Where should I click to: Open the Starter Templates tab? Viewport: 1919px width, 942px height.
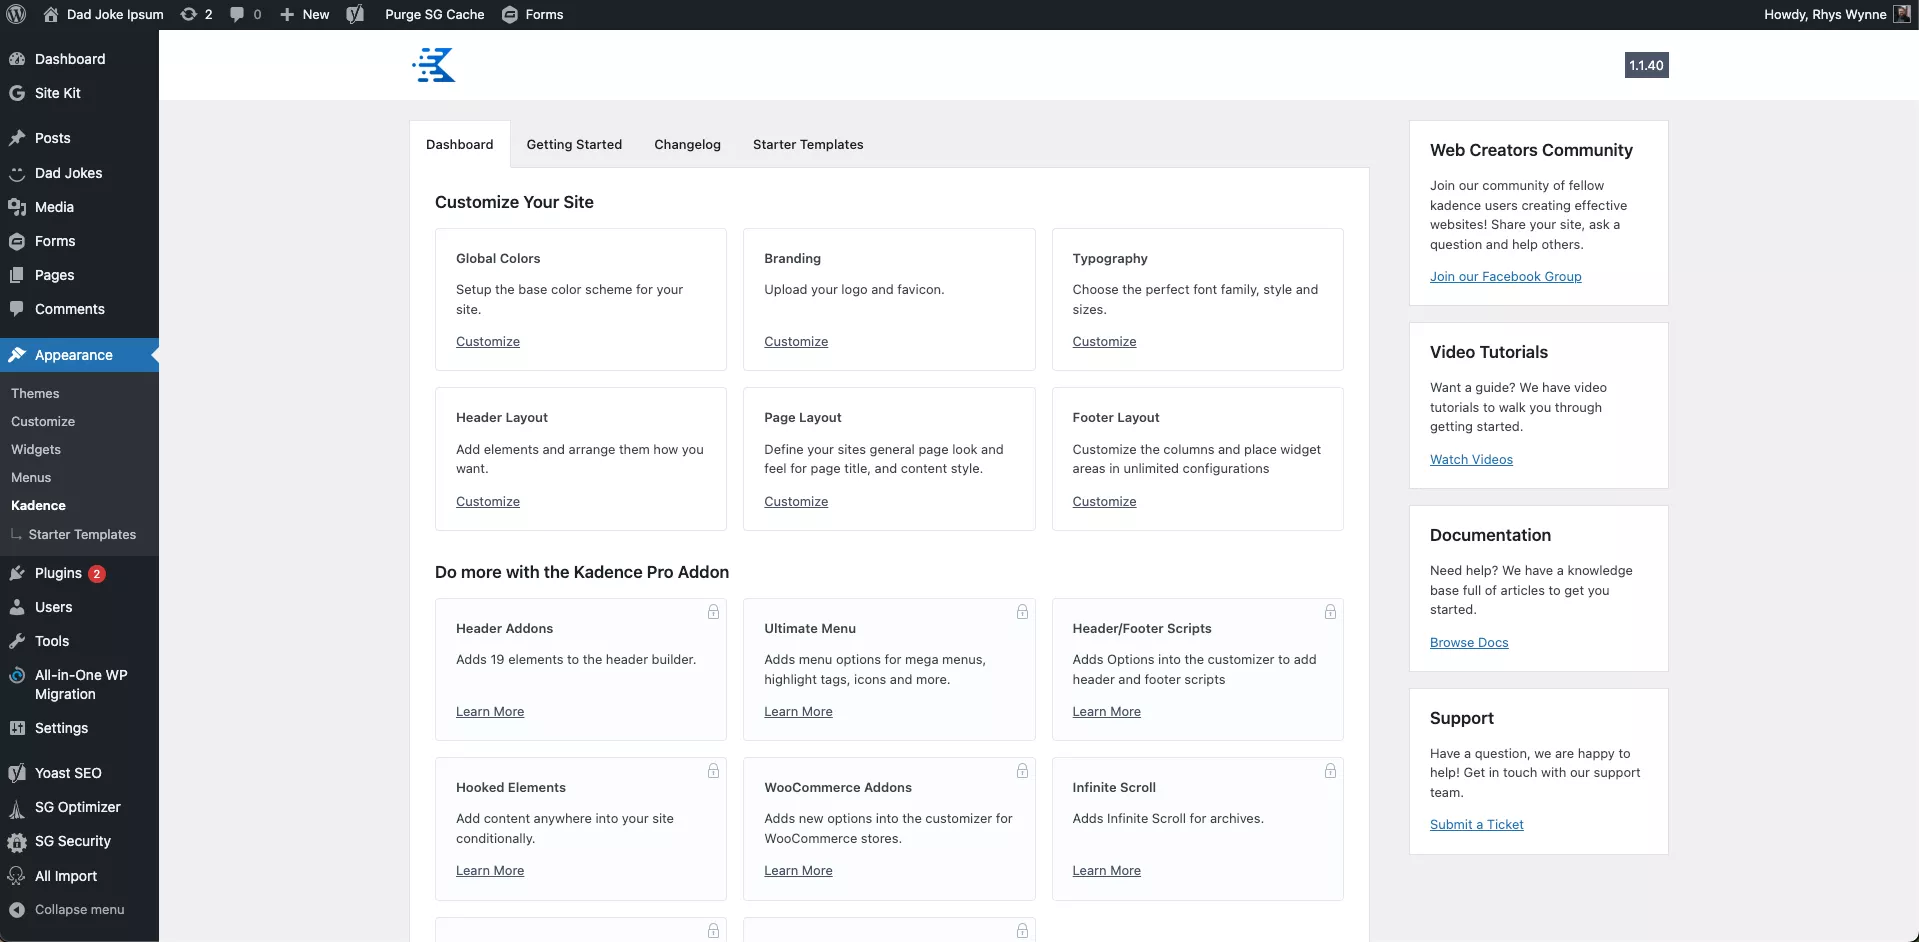click(807, 144)
